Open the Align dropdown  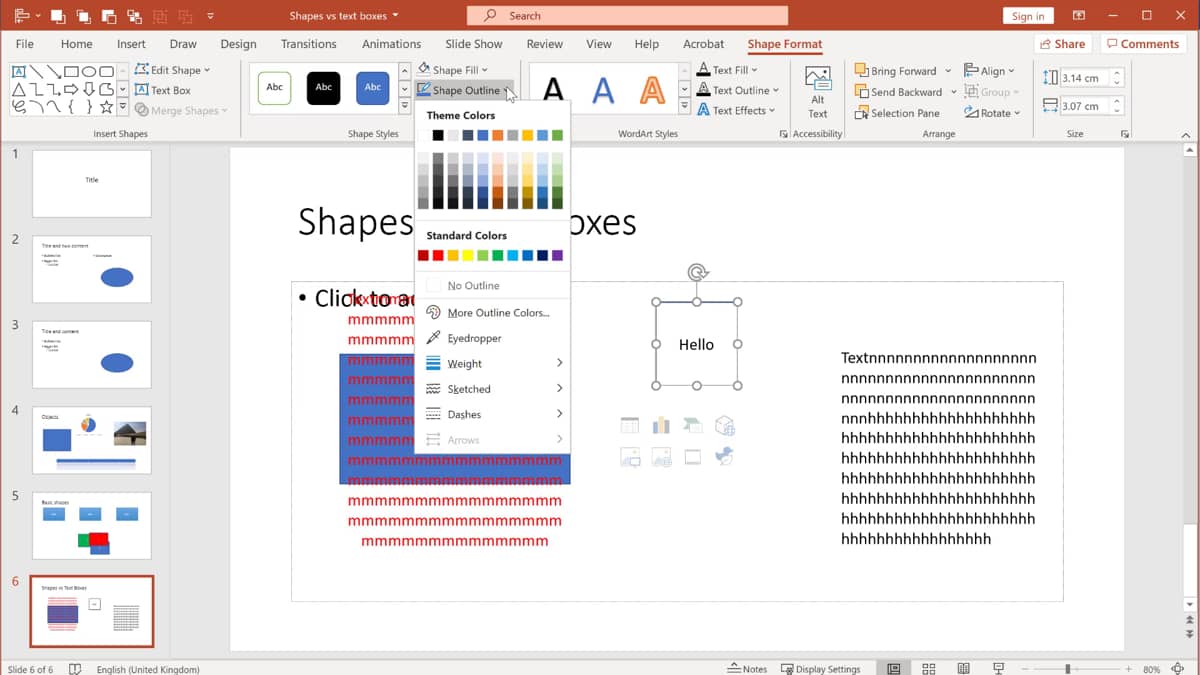[989, 71]
